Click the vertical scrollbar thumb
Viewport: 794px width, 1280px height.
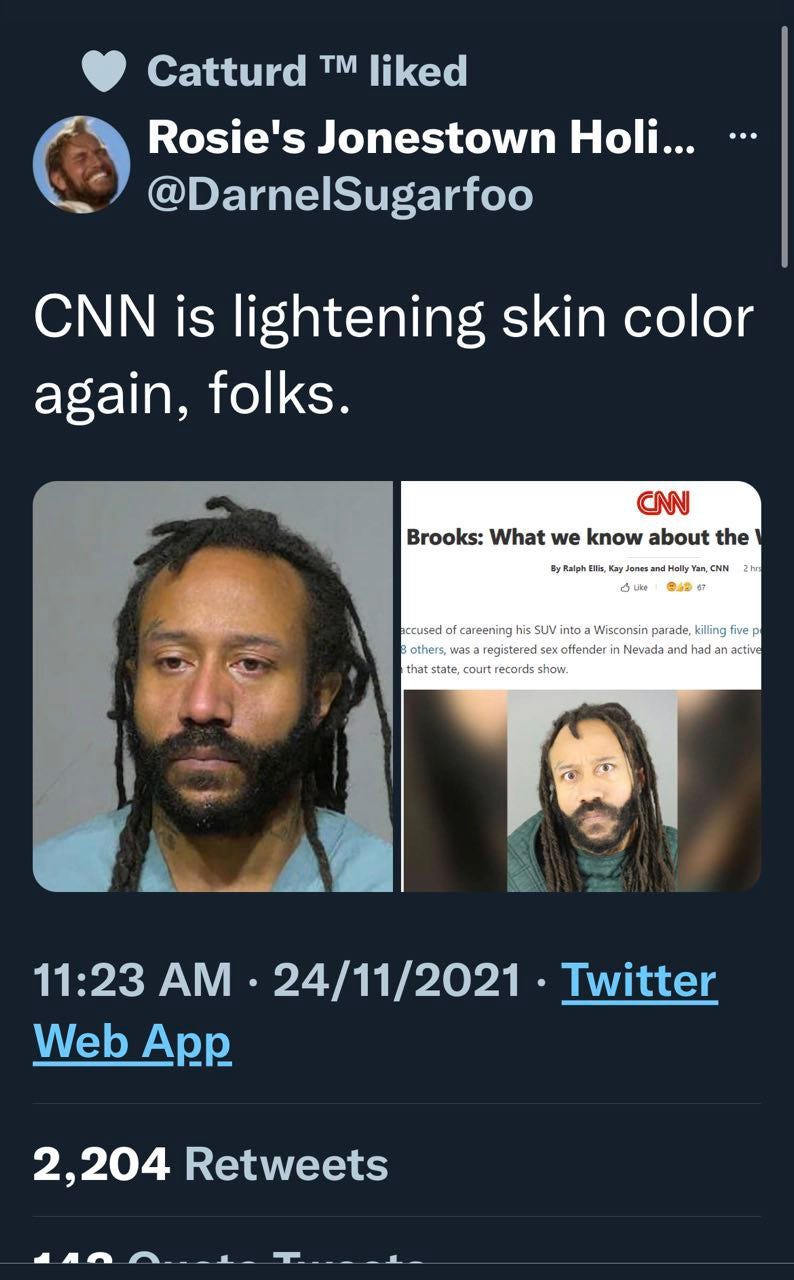783,147
